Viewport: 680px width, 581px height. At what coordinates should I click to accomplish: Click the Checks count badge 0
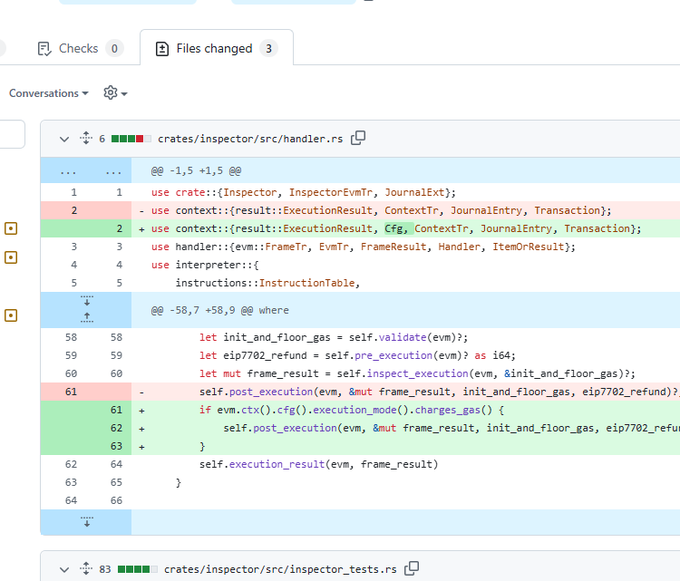114,49
